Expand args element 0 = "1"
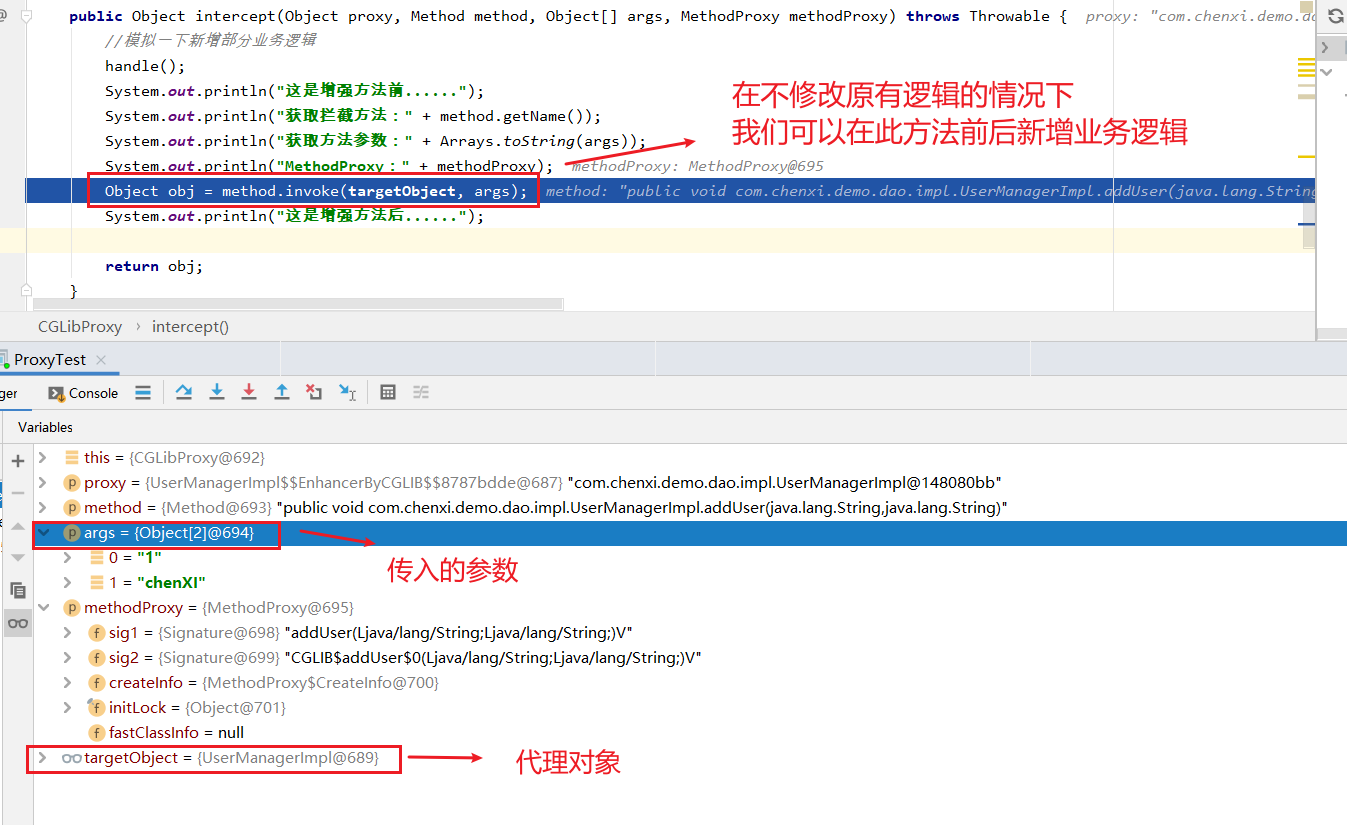 [67, 557]
